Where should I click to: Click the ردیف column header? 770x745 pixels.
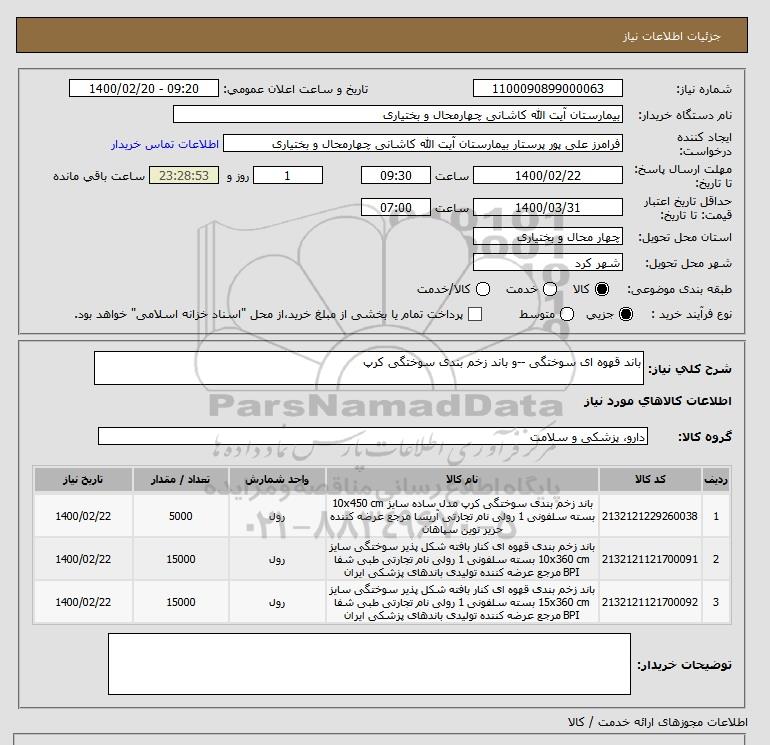coord(716,479)
